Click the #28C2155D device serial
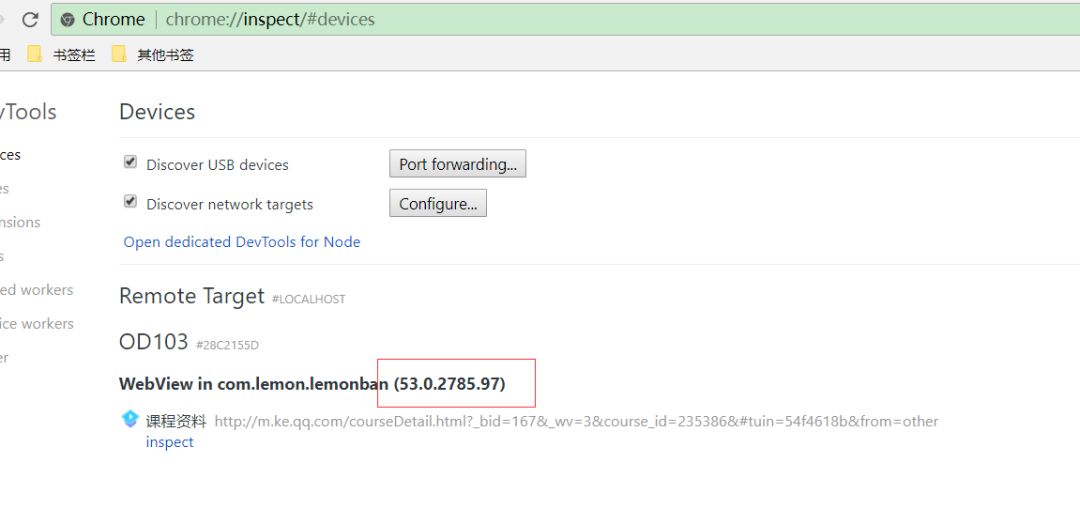Screen dimensions: 1080x509 click(227, 345)
